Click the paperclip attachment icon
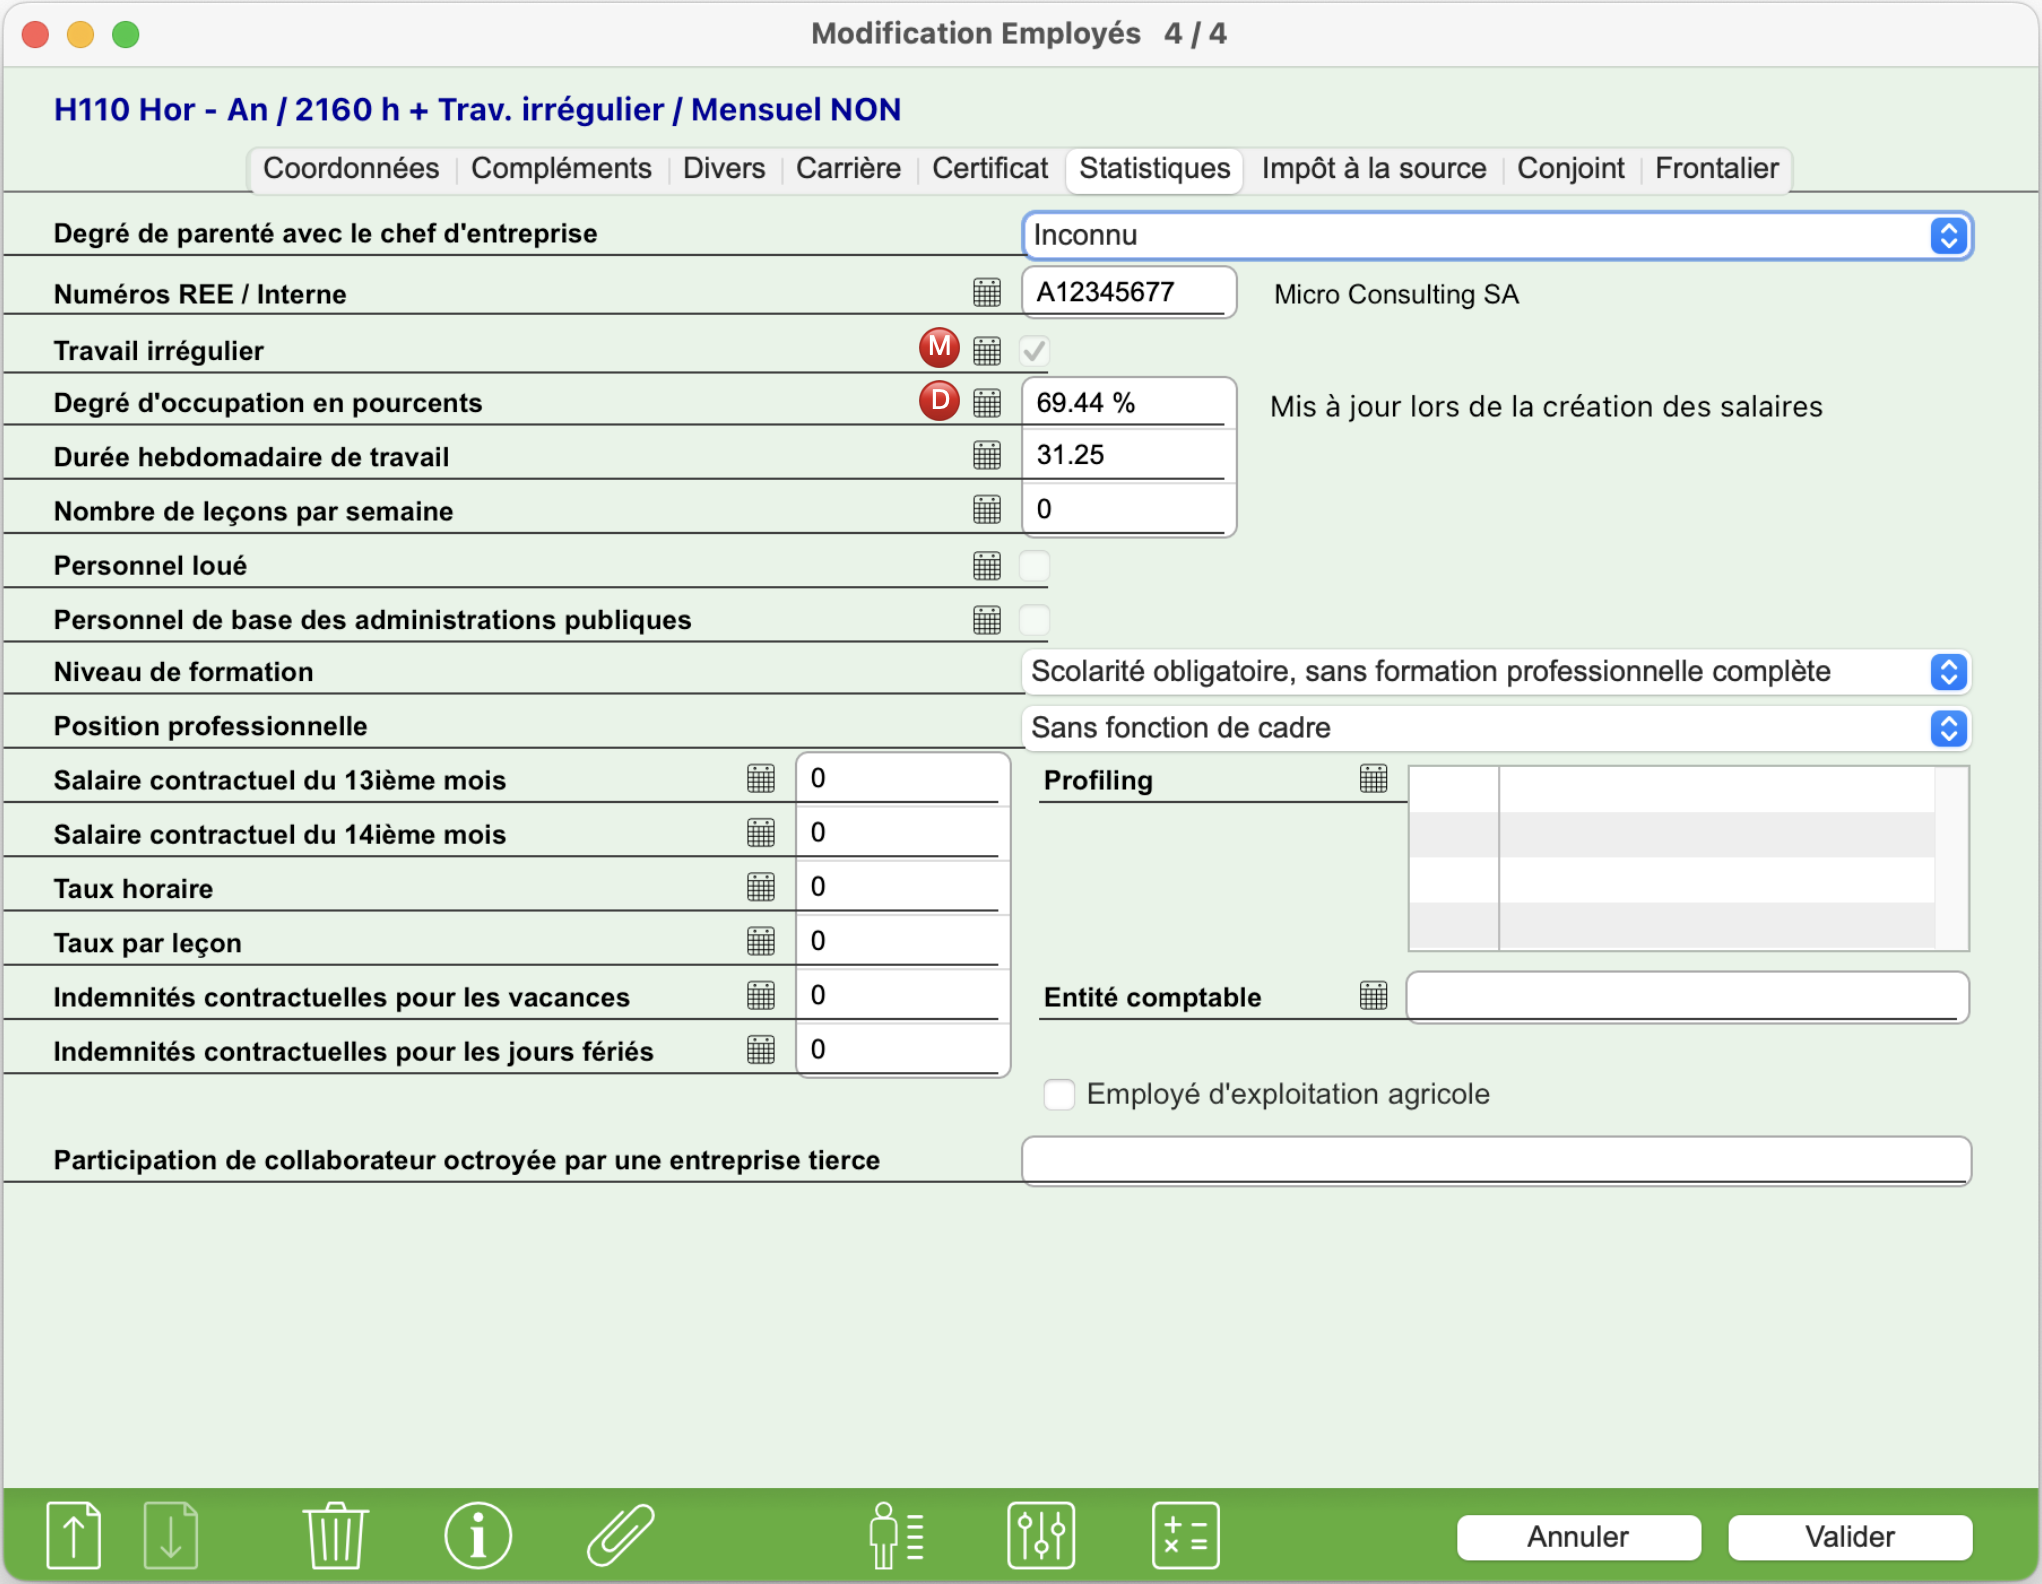 point(621,1535)
